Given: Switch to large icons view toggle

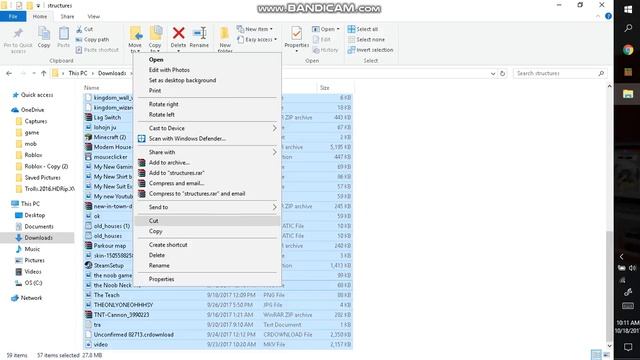Looking at the screenshot, I should pyautogui.click(x=606, y=355).
